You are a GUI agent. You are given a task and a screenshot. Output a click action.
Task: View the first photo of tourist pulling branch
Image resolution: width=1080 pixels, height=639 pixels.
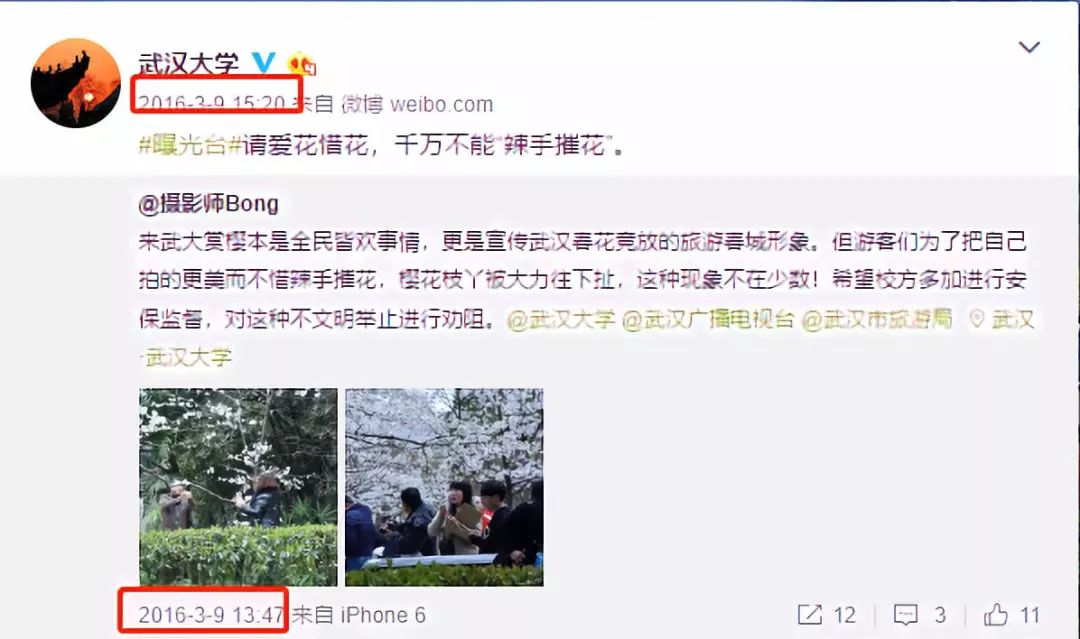point(238,488)
